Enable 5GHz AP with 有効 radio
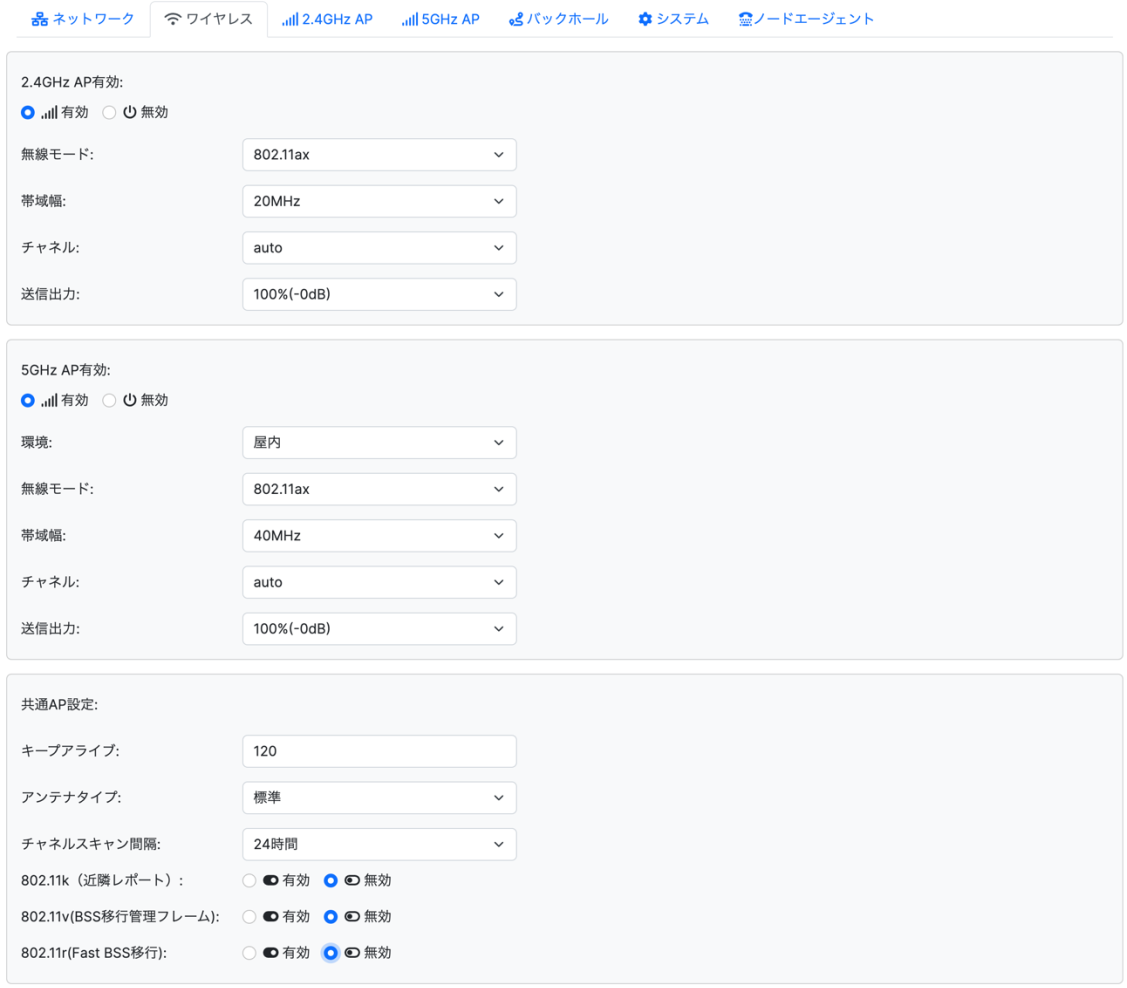This screenshot has width=1127, height=988. tap(27, 401)
